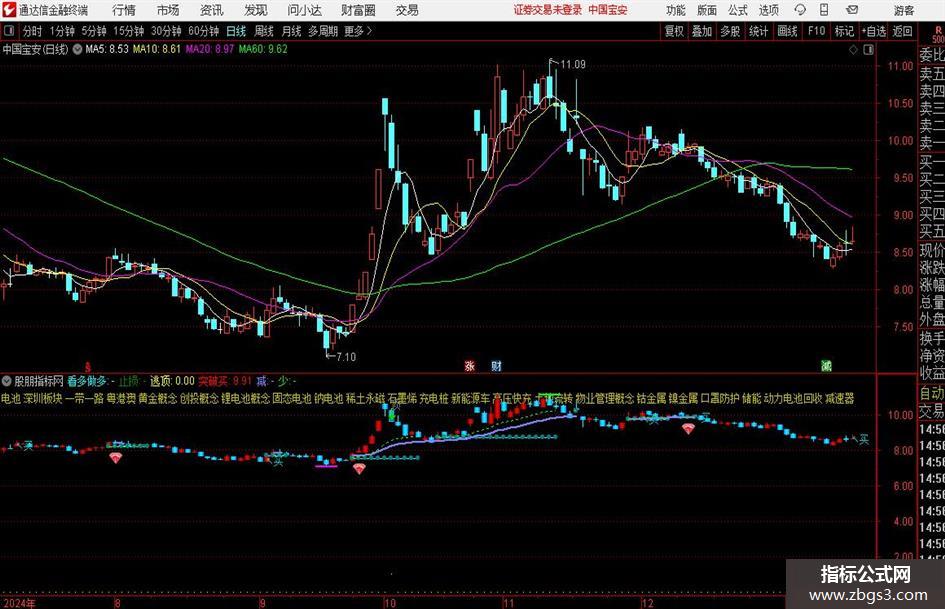Viewport: 945px width, 609px height.
Task: Open the 版面 menu
Action: [706, 10]
